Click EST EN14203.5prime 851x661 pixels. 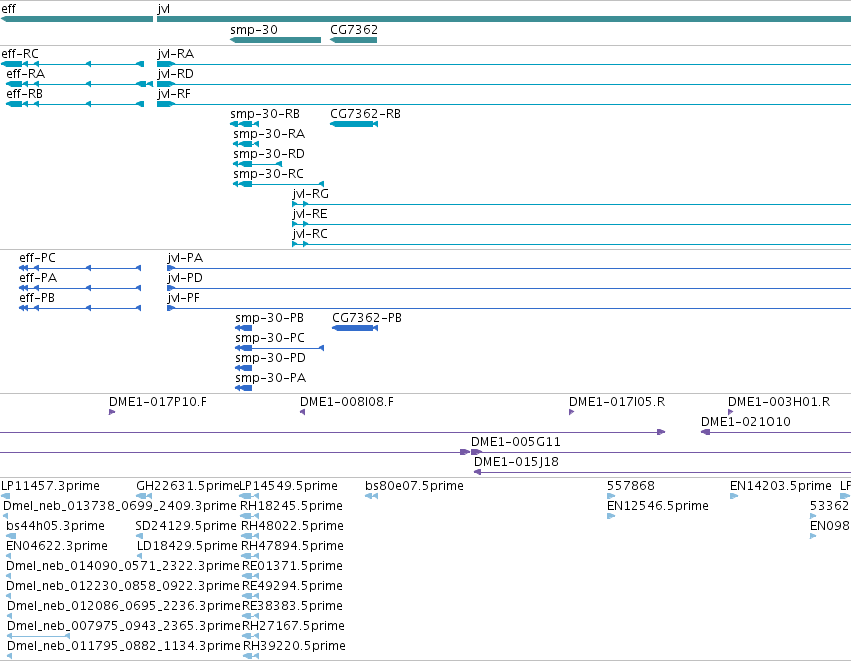[x=734, y=496]
